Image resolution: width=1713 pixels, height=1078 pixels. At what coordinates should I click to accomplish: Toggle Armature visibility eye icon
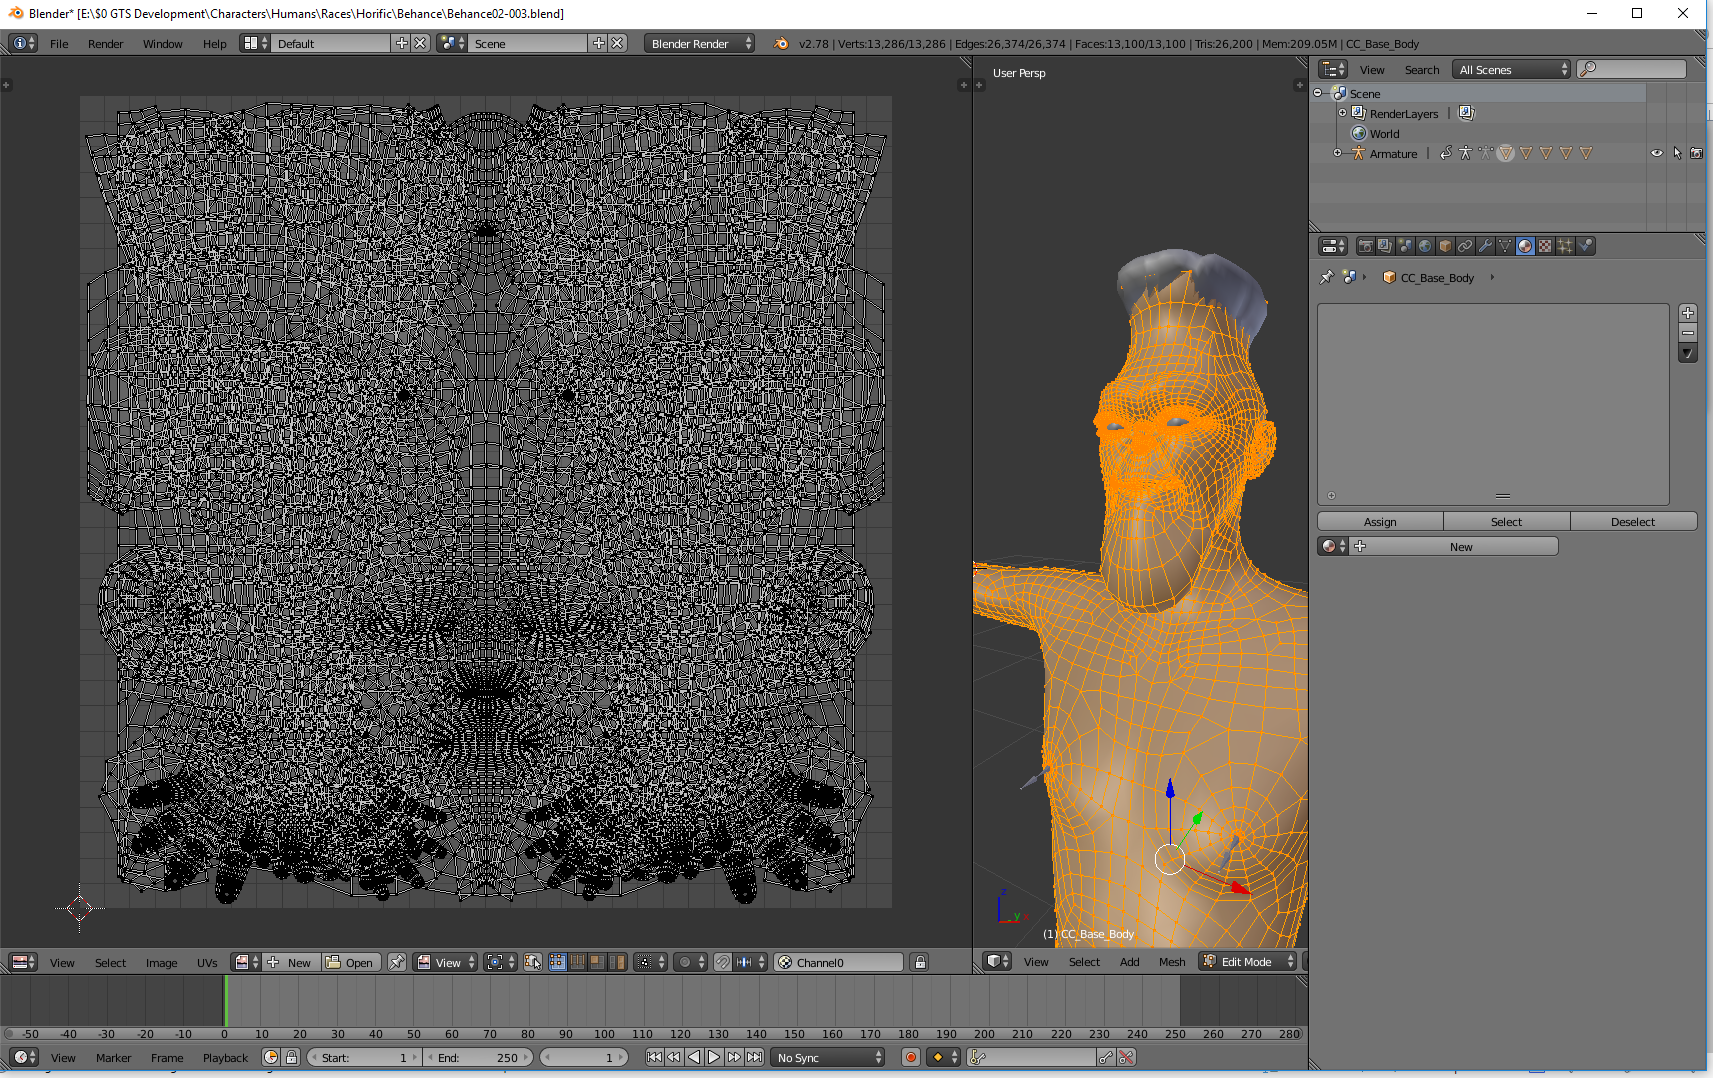(x=1657, y=153)
